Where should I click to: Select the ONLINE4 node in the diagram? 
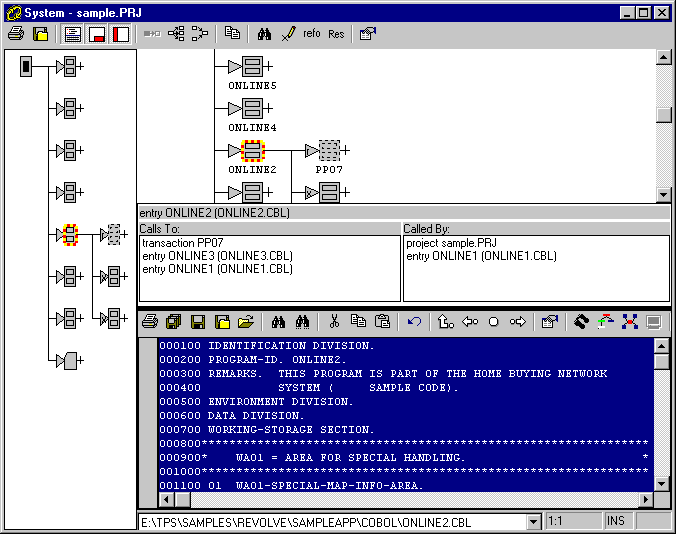click(x=252, y=109)
